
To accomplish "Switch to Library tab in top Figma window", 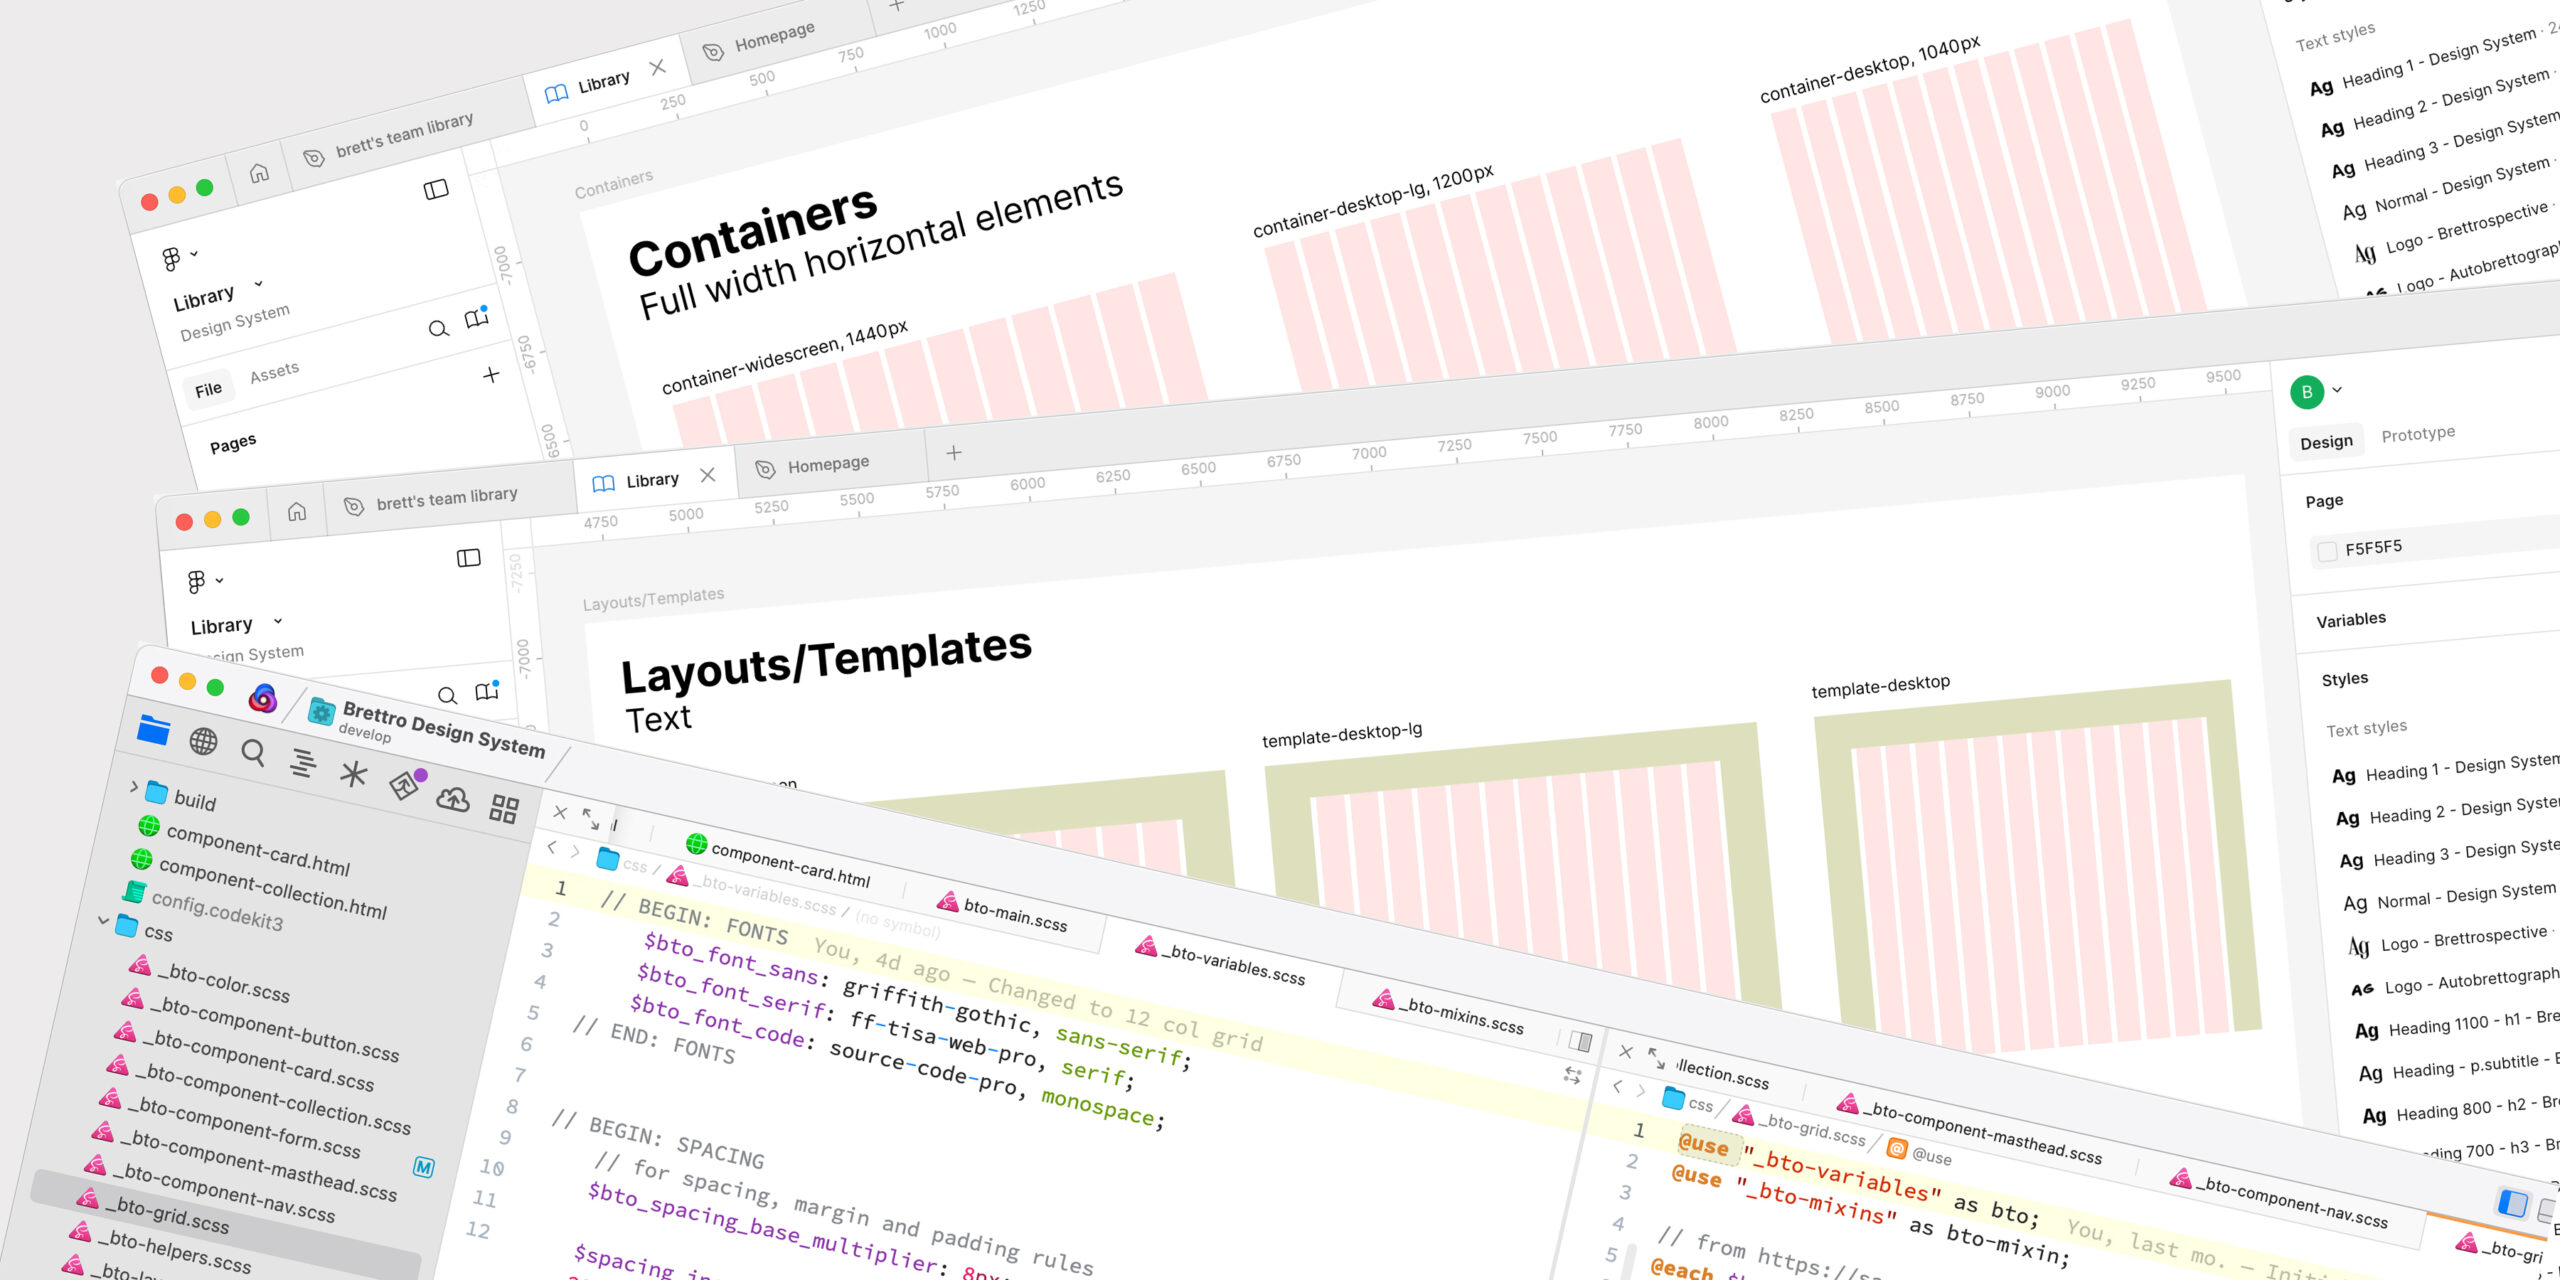I will [603, 82].
